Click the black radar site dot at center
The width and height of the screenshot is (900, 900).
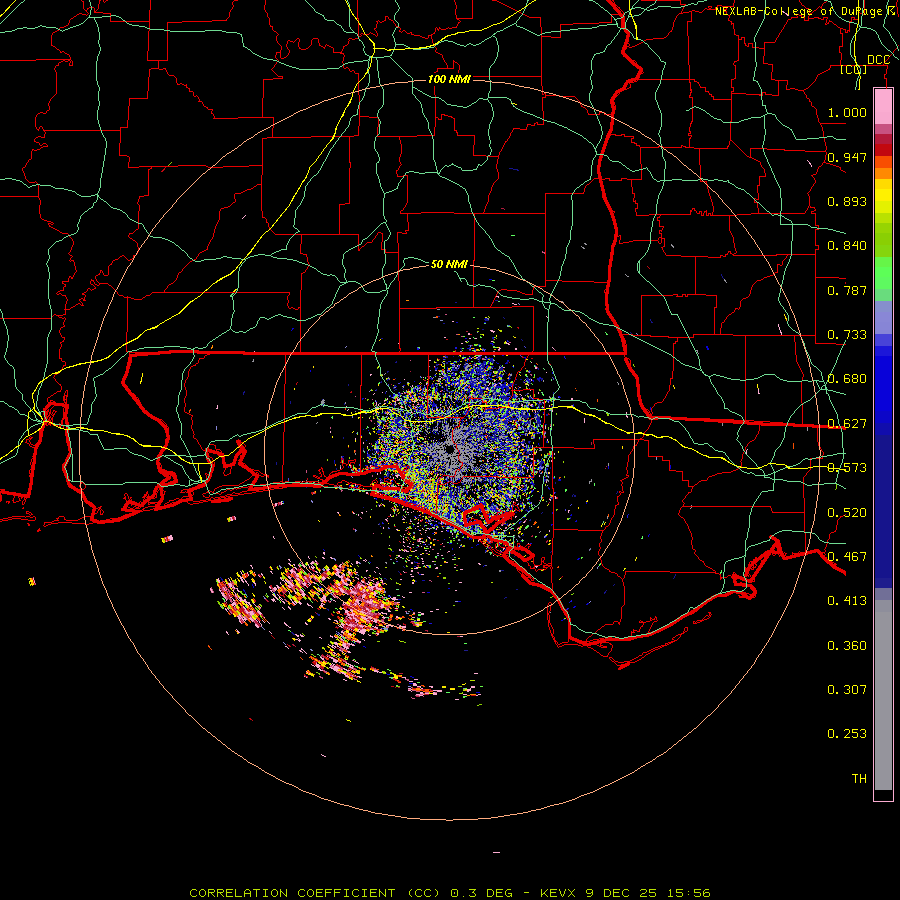point(449,449)
